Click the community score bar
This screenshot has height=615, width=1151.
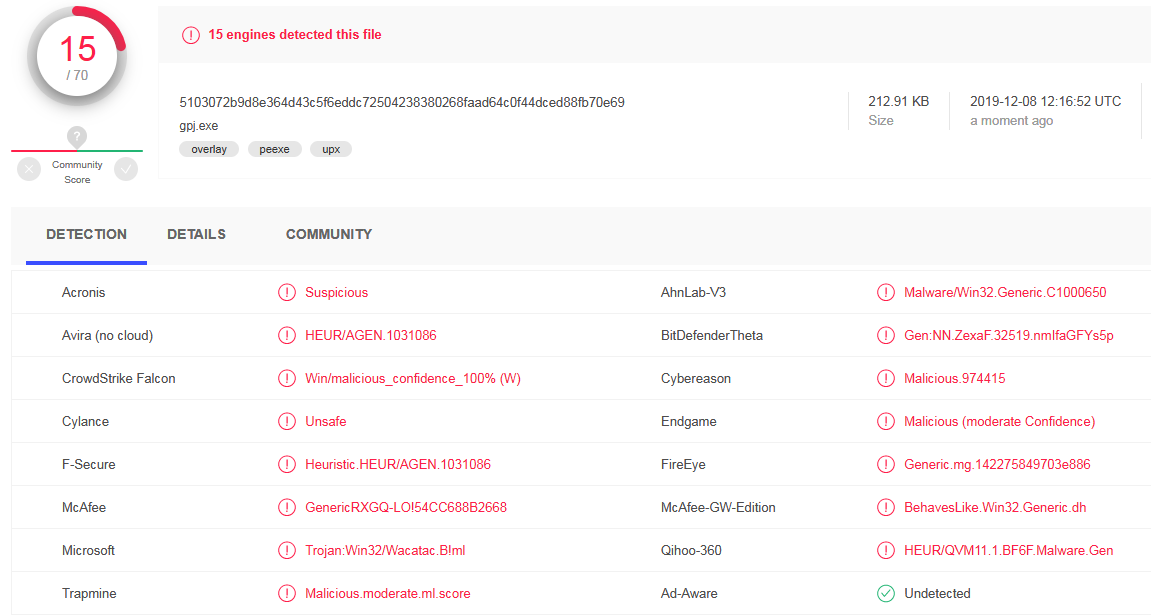pos(77,151)
